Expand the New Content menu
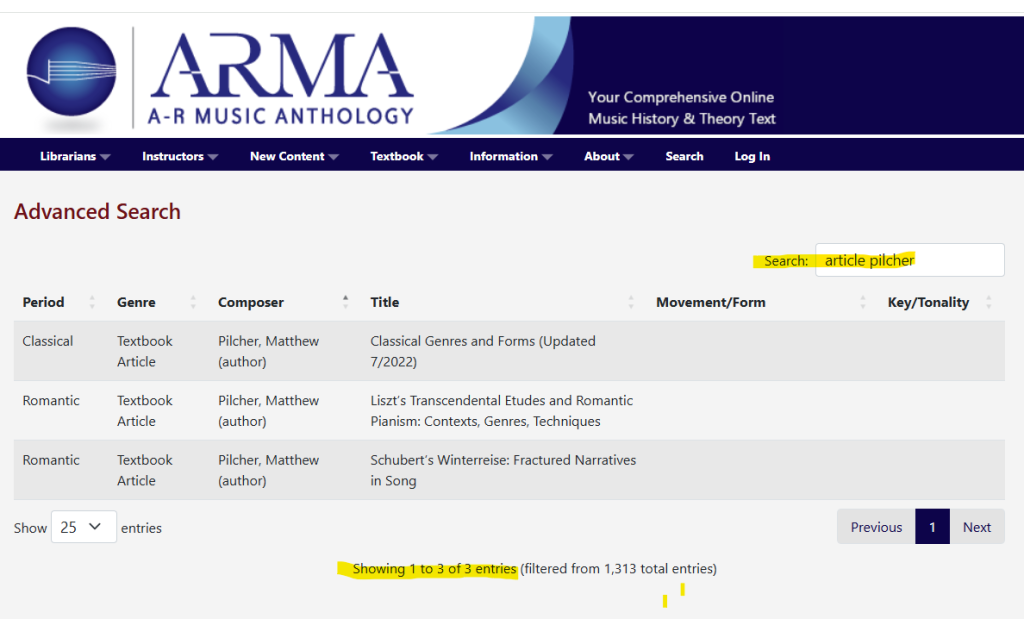Image resolution: width=1024 pixels, height=619 pixels. [x=294, y=156]
